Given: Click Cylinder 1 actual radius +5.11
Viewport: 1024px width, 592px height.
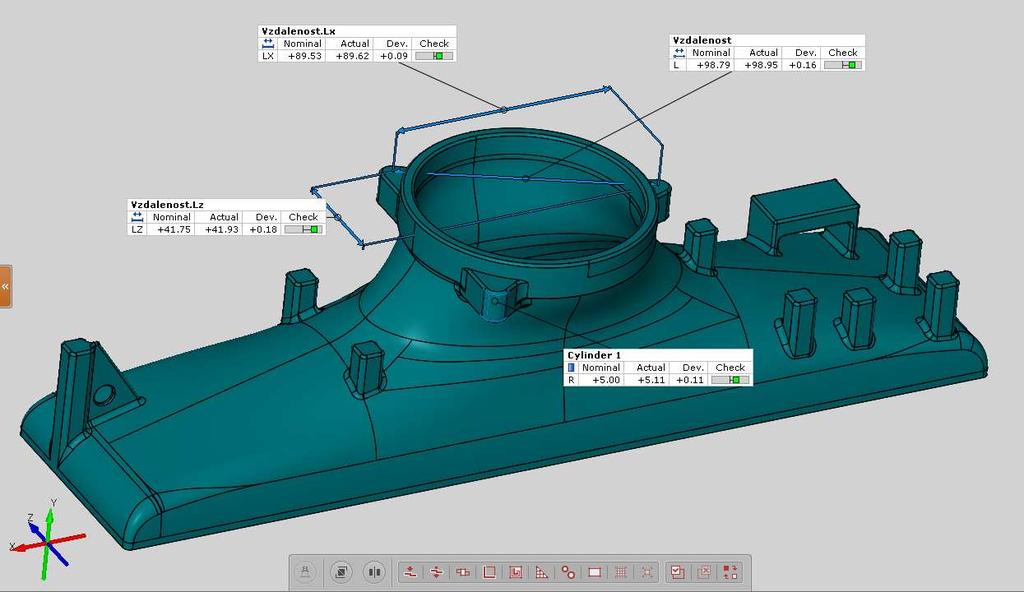Looking at the screenshot, I should click(x=651, y=380).
